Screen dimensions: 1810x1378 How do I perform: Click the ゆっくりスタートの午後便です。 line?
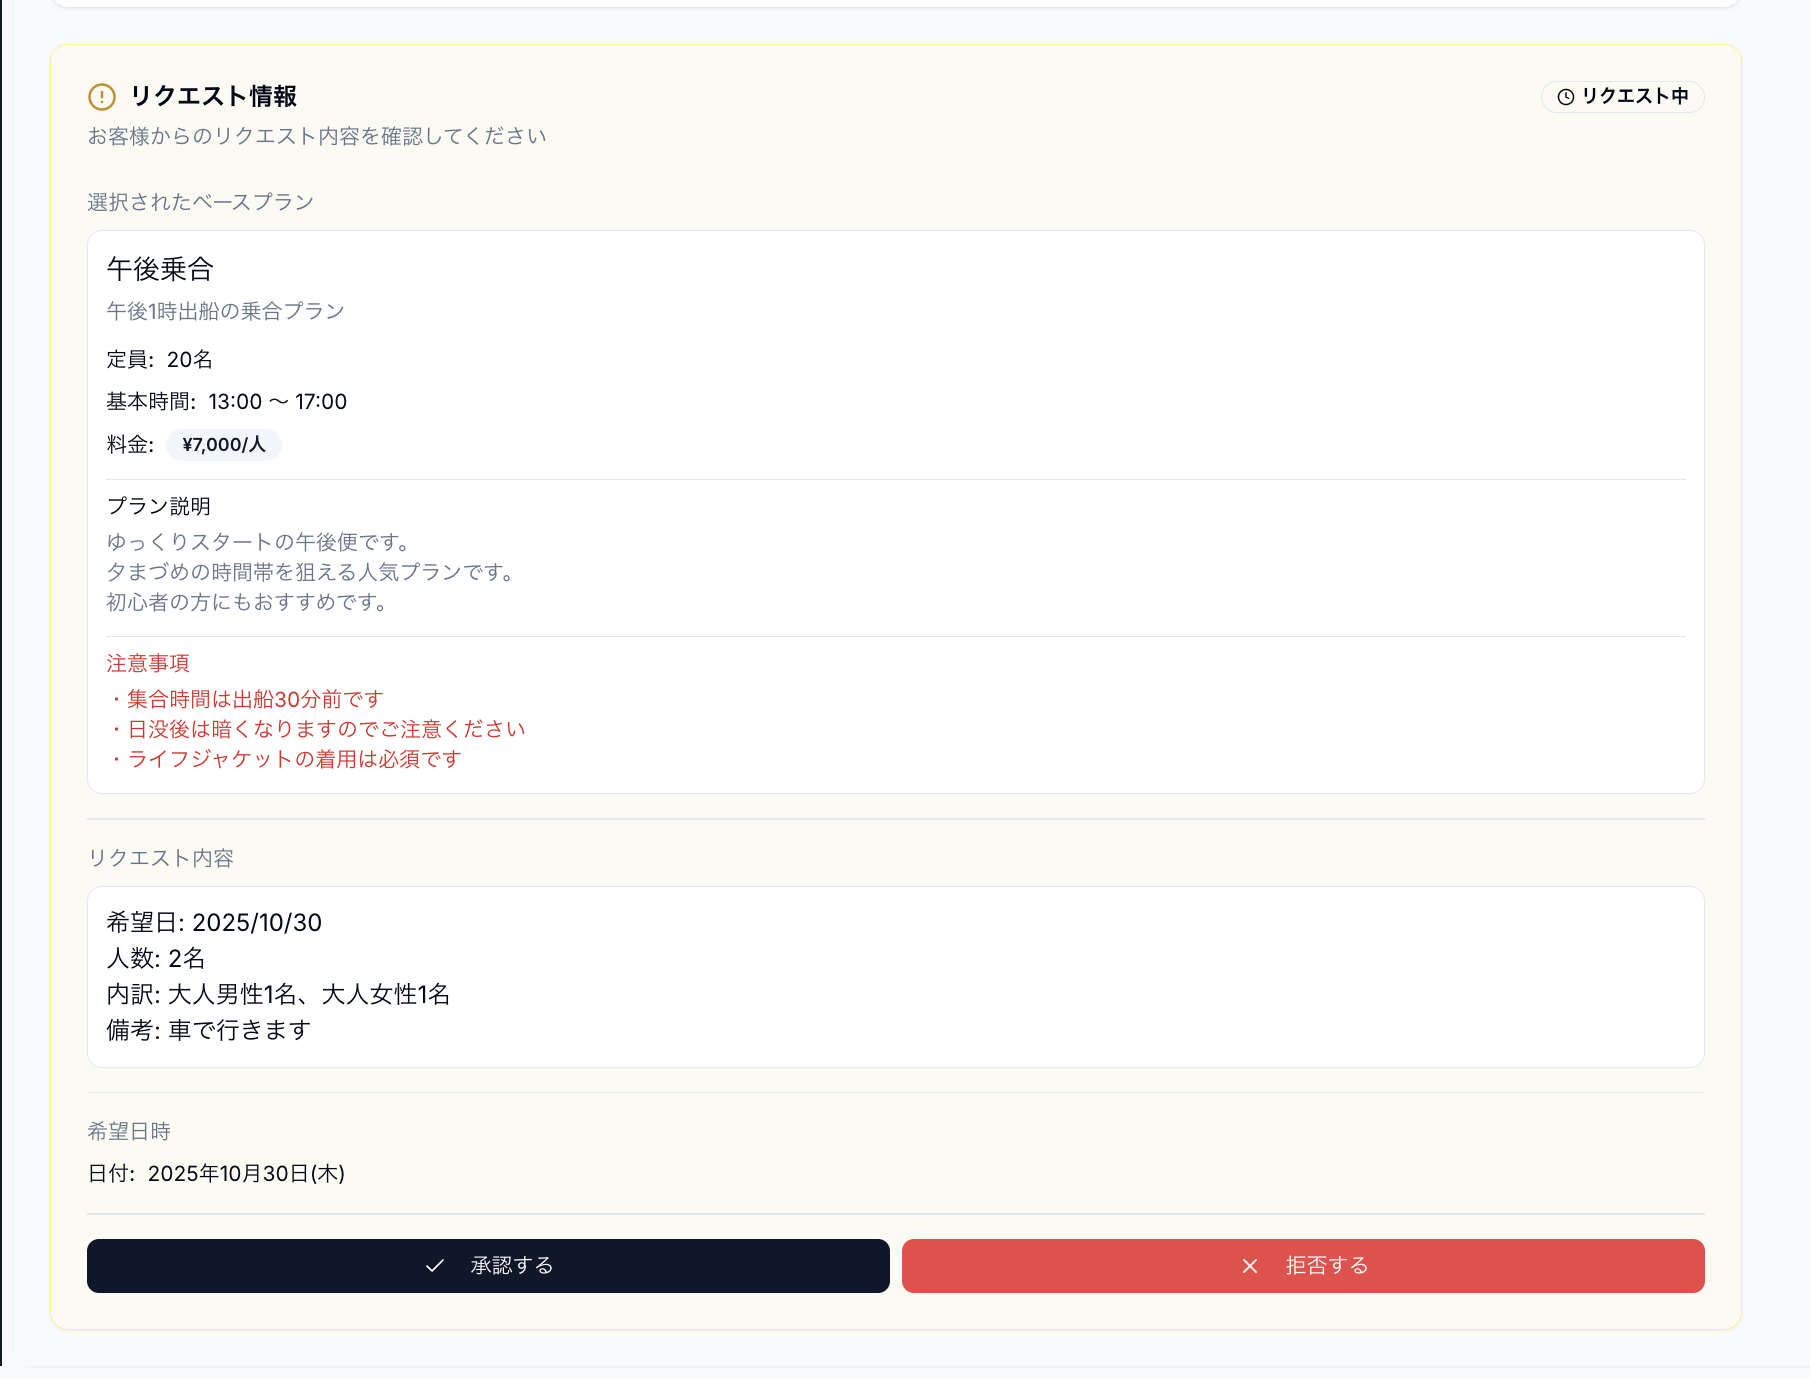pos(259,542)
